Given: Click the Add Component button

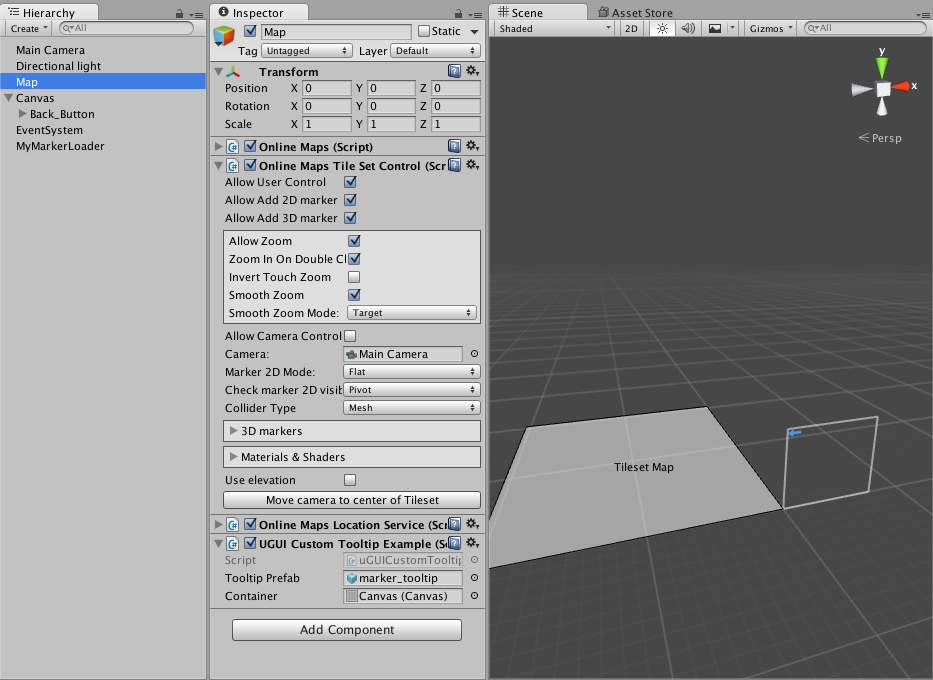Looking at the screenshot, I should (347, 629).
